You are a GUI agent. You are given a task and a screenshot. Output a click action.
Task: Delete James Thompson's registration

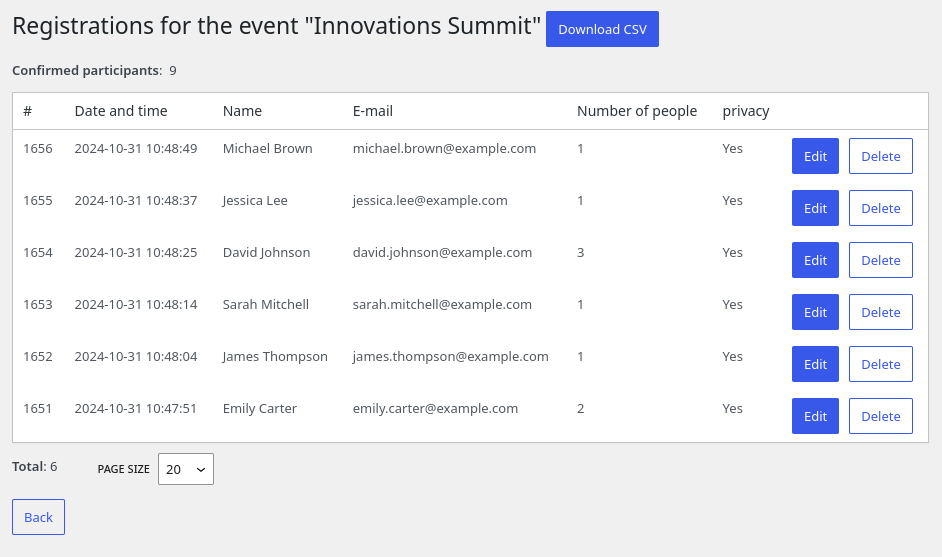pos(880,364)
